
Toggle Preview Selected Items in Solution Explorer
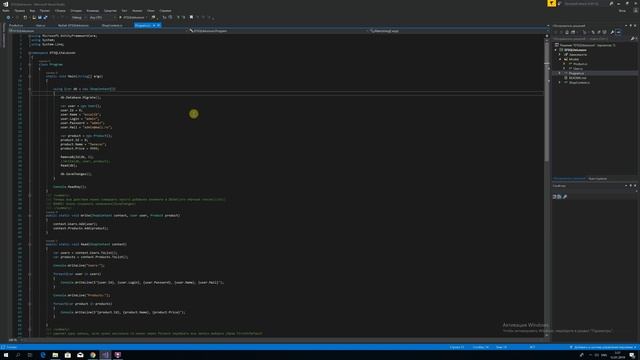pyautogui.click(x=618, y=32)
